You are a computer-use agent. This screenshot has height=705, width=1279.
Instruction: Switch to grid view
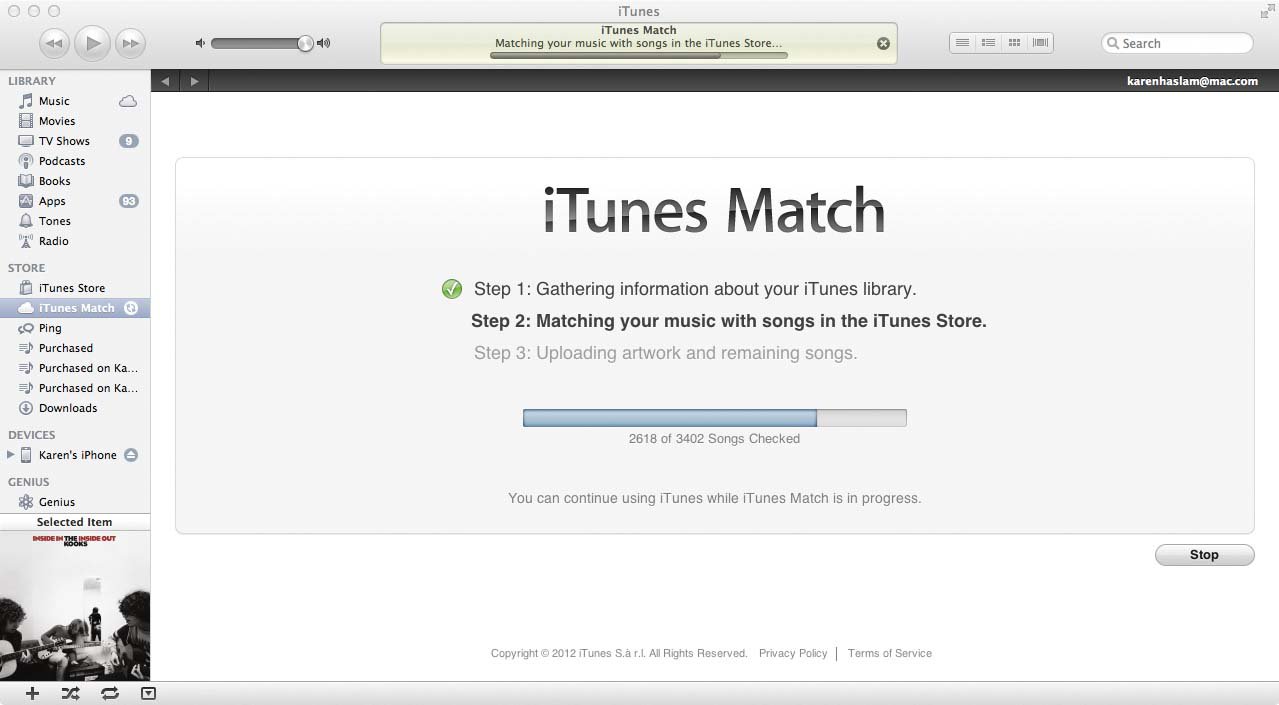[1014, 43]
